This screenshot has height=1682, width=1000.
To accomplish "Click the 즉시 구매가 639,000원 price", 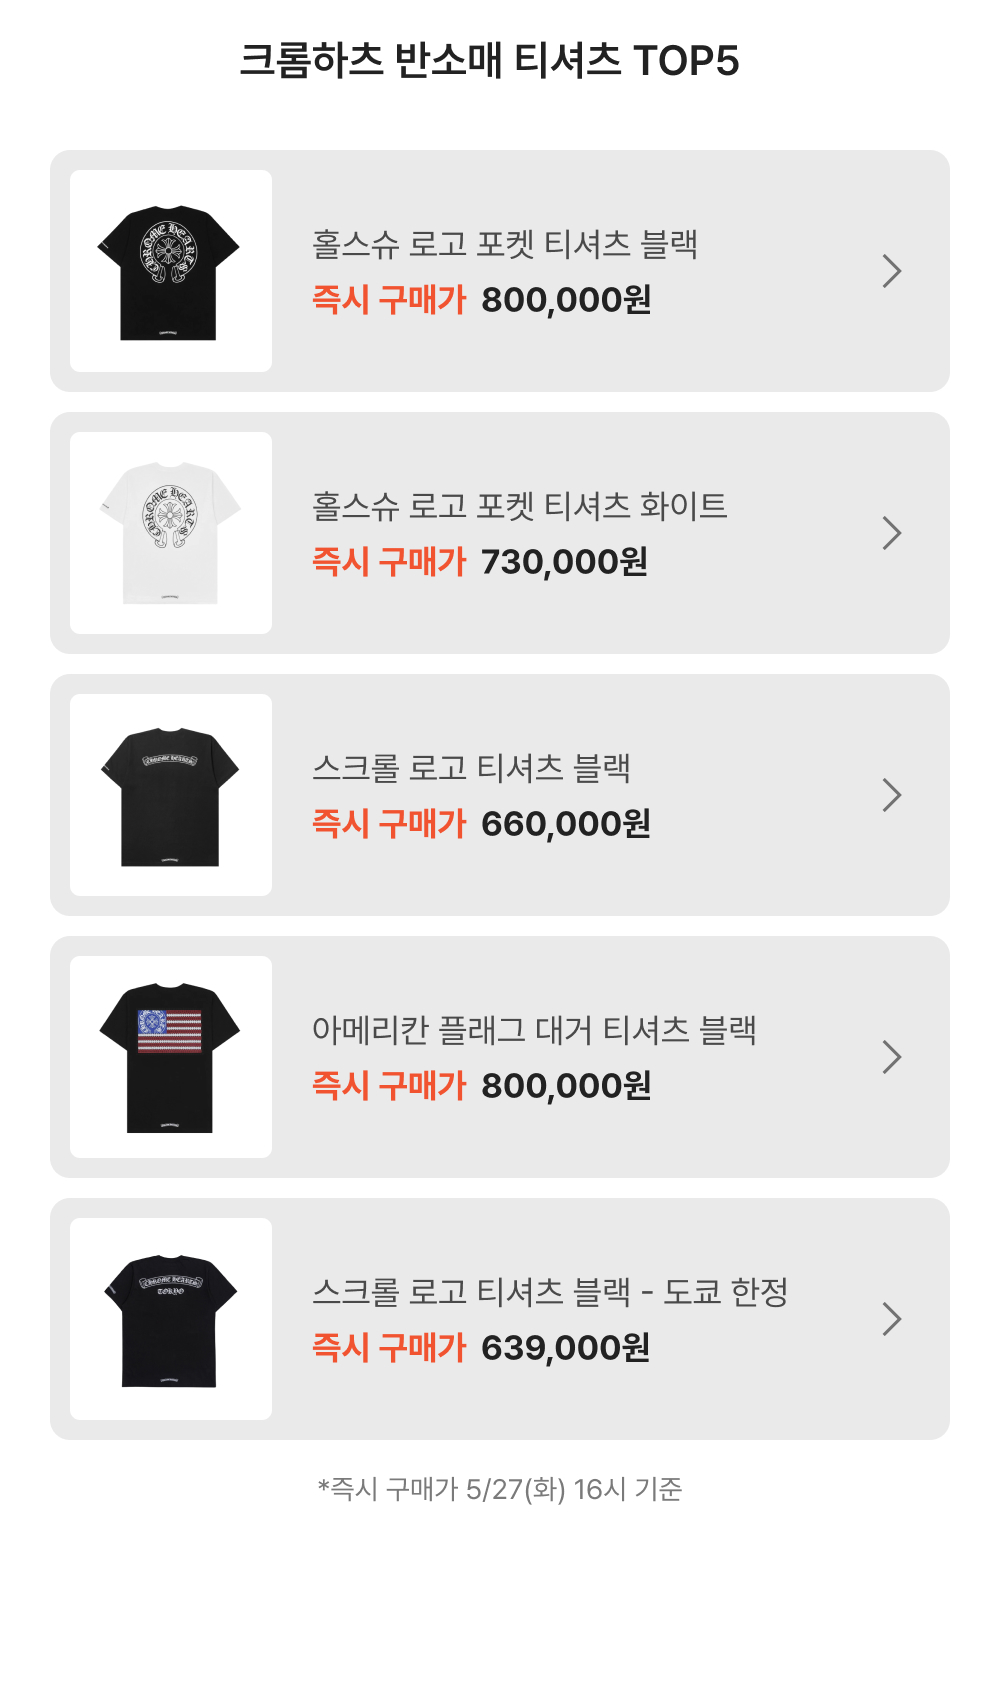I will pyautogui.click(x=481, y=1348).
